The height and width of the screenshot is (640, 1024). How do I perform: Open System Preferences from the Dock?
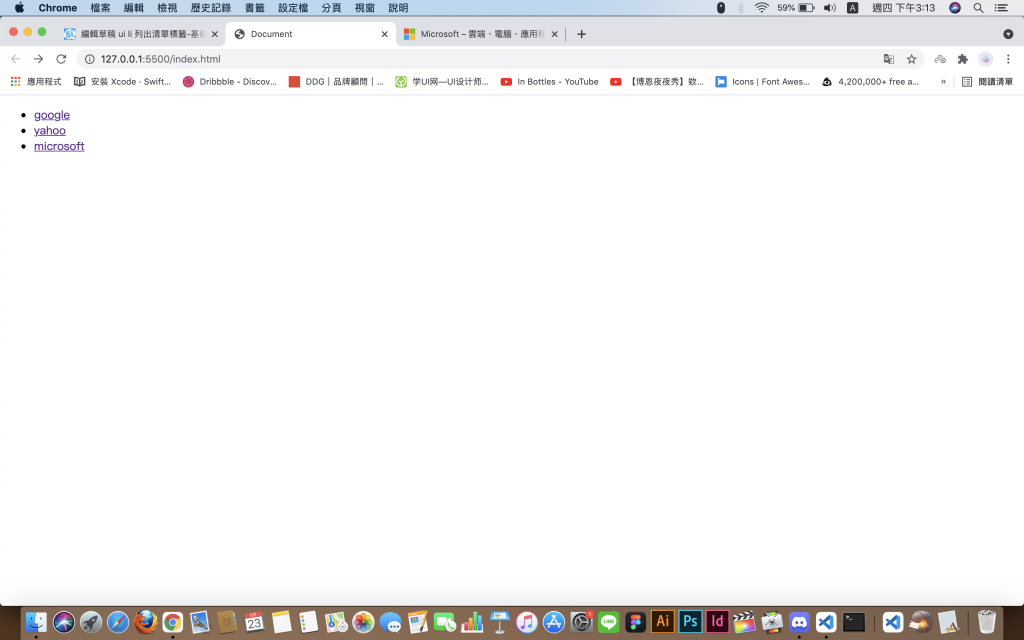click(x=581, y=622)
